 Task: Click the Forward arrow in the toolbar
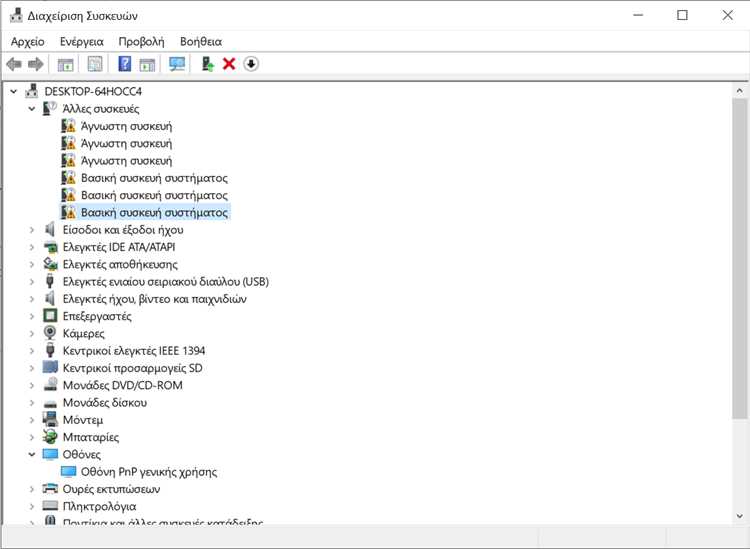[36, 64]
